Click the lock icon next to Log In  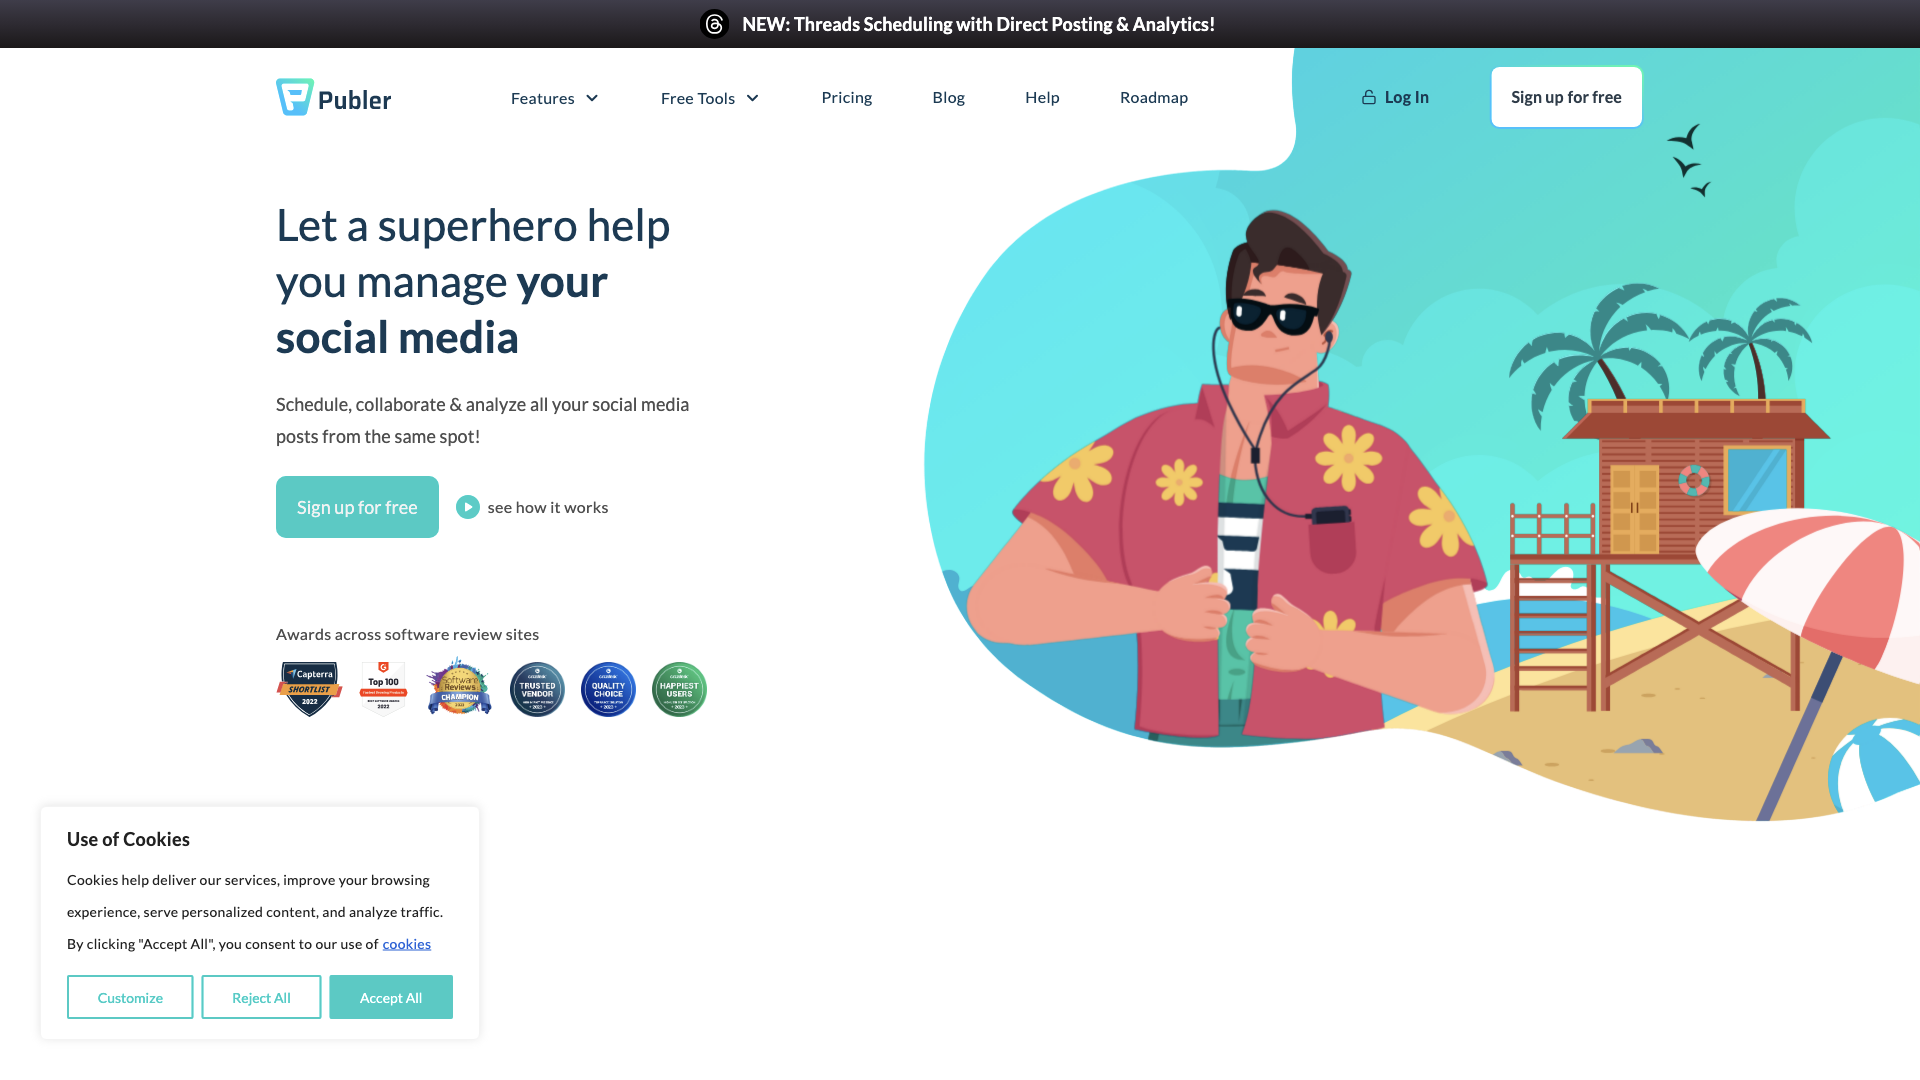[x=1369, y=96]
